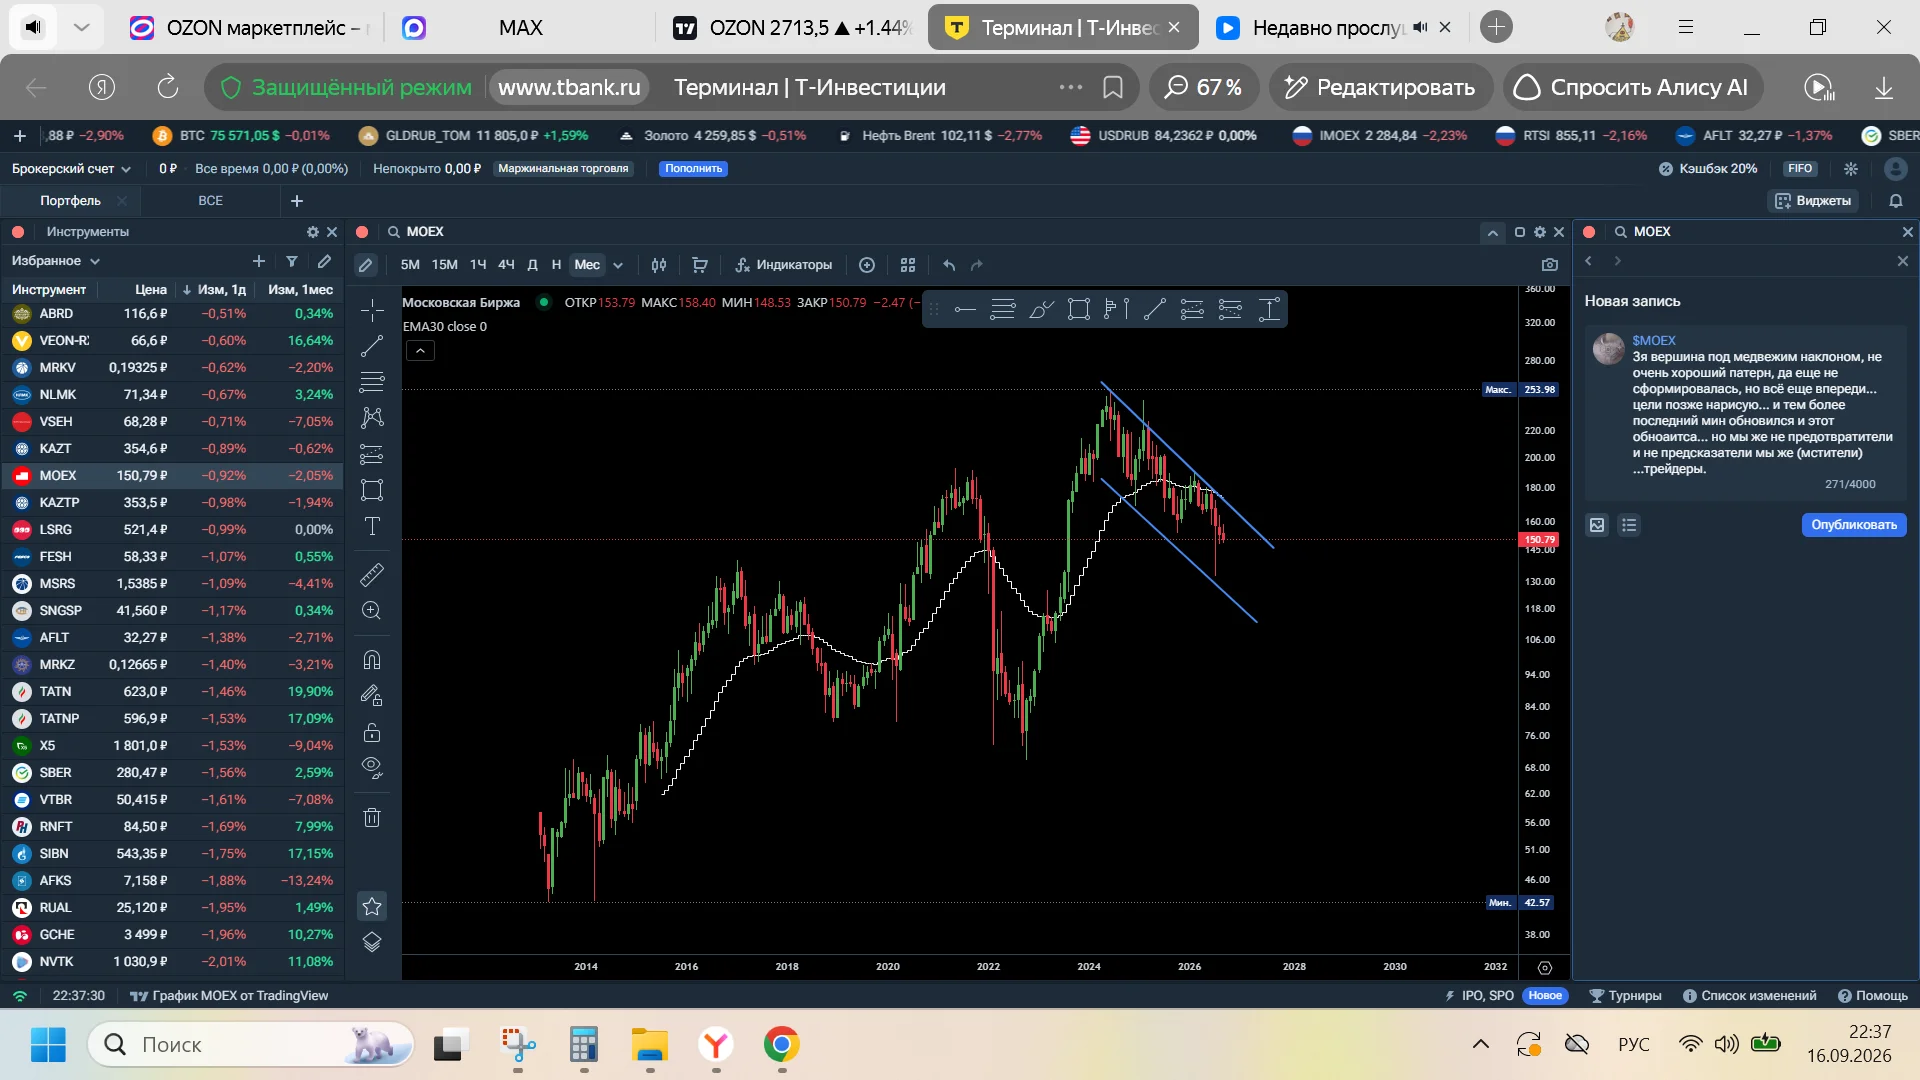Toggle lock all drawings

372,733
